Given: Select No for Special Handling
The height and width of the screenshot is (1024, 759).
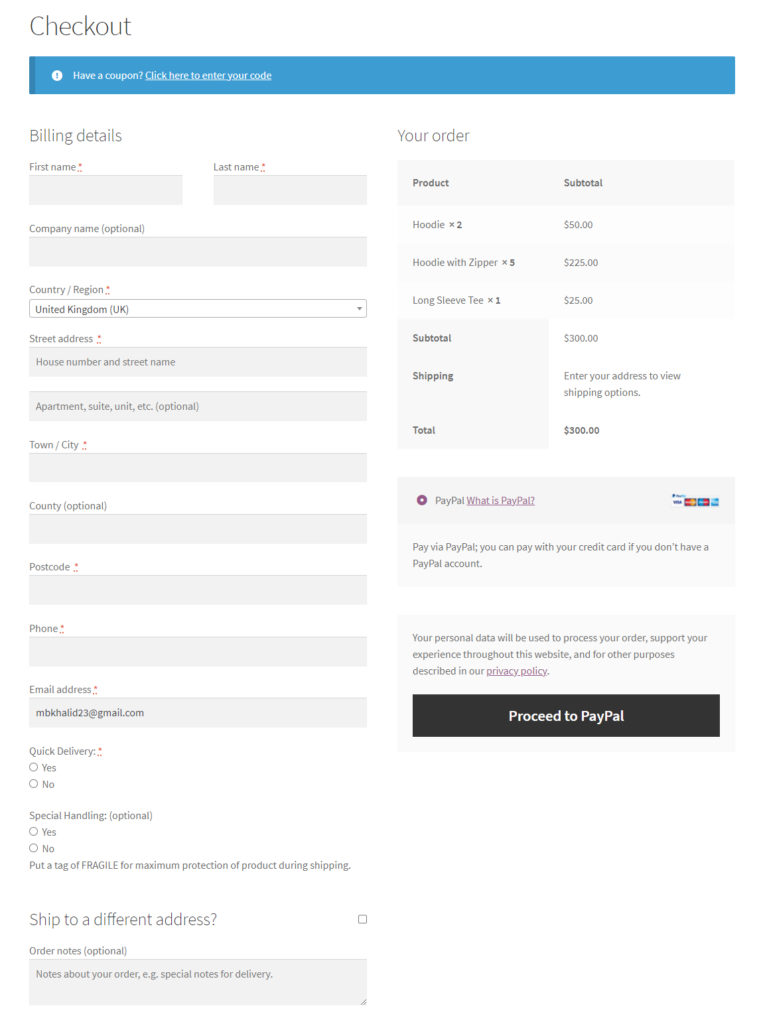Looking at the screenshot, I should tap(33, 848).
